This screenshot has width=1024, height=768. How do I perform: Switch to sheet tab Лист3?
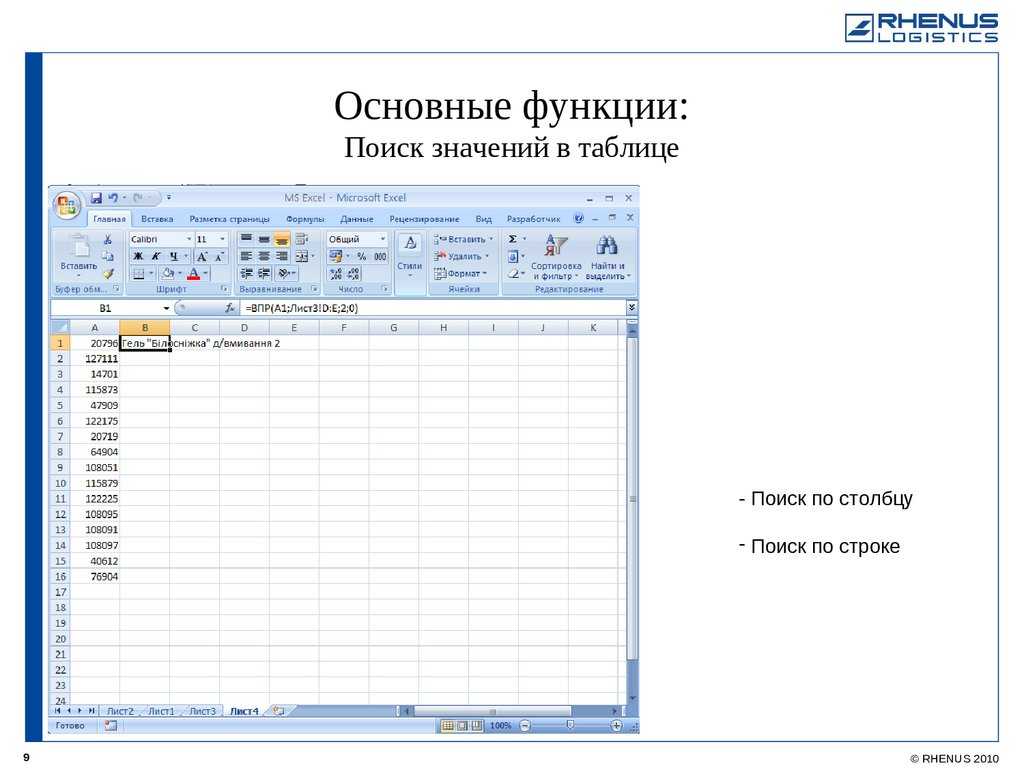(x=202, y=711)
